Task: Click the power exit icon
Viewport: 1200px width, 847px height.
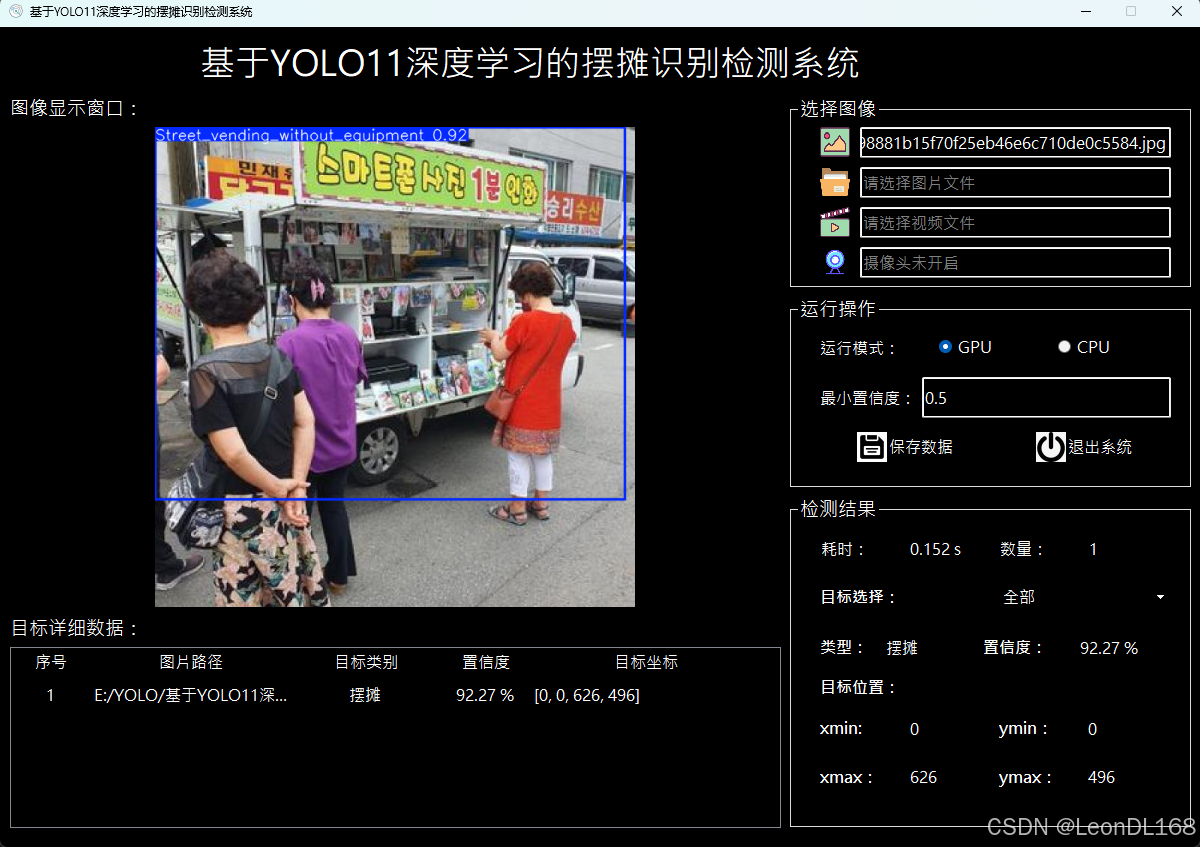Action: (x=1051, y=447)
